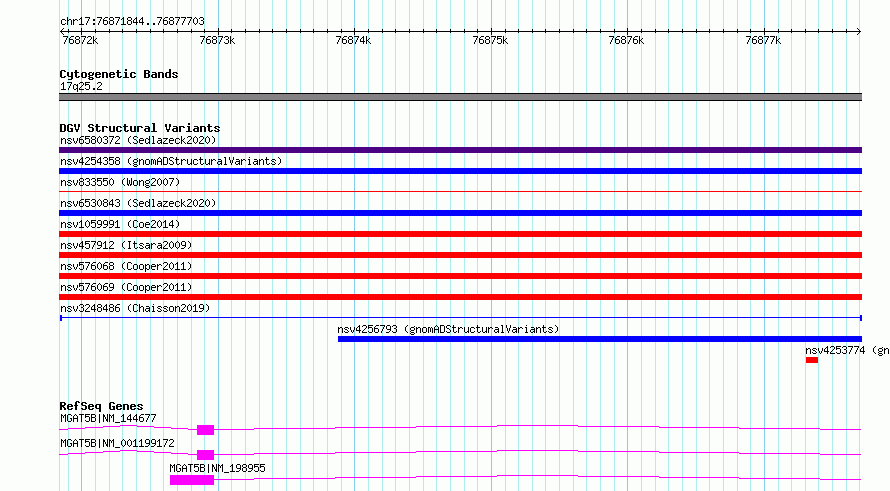Click the 76875k ruler tick label
The height and width of the screenshot is (491, 890).
click(x=490, y=40)
